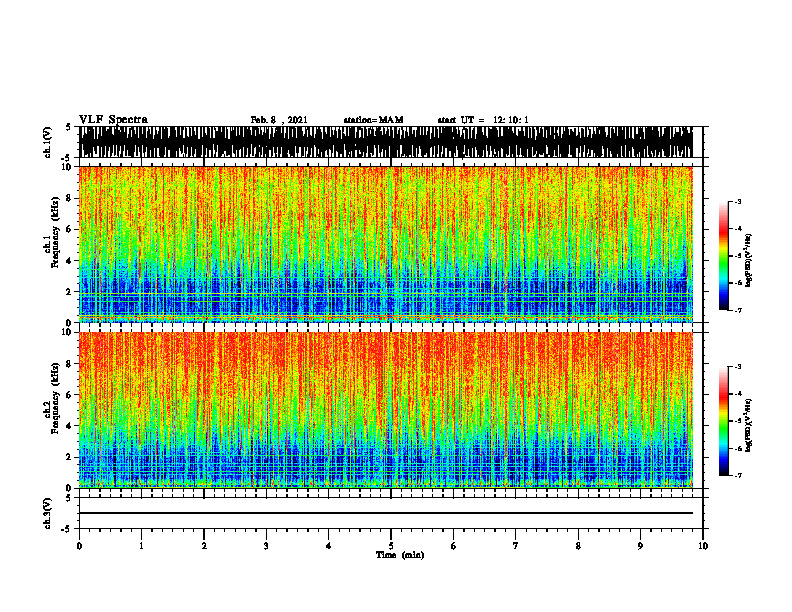Click the ch.1 colorbar log(PSD) label

[748, 261]
